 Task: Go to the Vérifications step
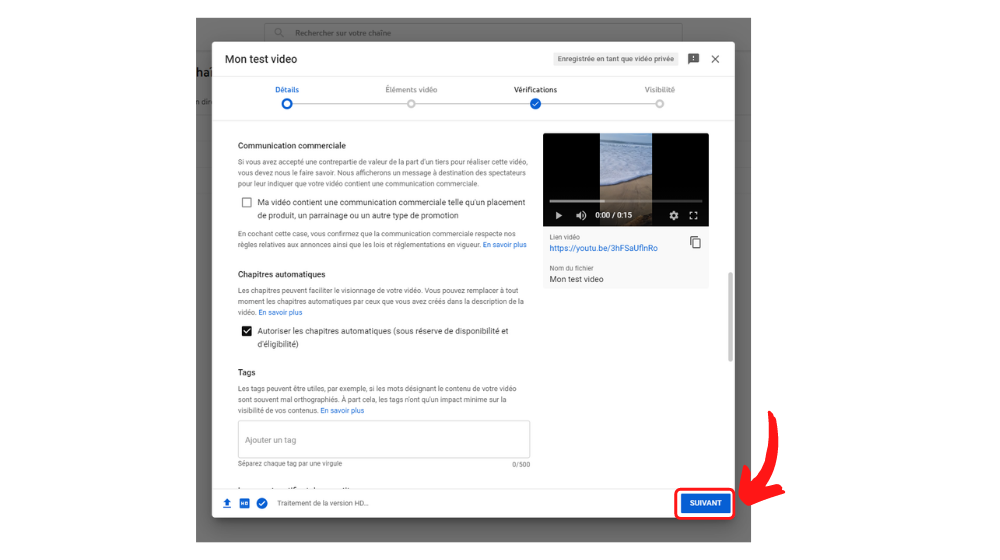(535, 97)
